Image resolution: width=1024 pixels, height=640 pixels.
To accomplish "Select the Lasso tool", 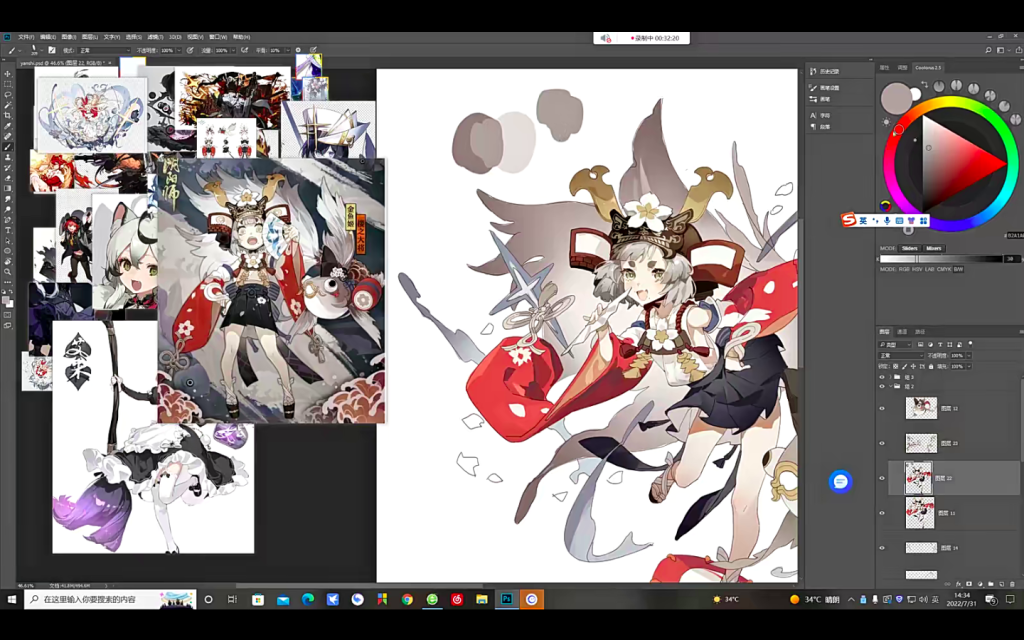I will coord(8,95).
